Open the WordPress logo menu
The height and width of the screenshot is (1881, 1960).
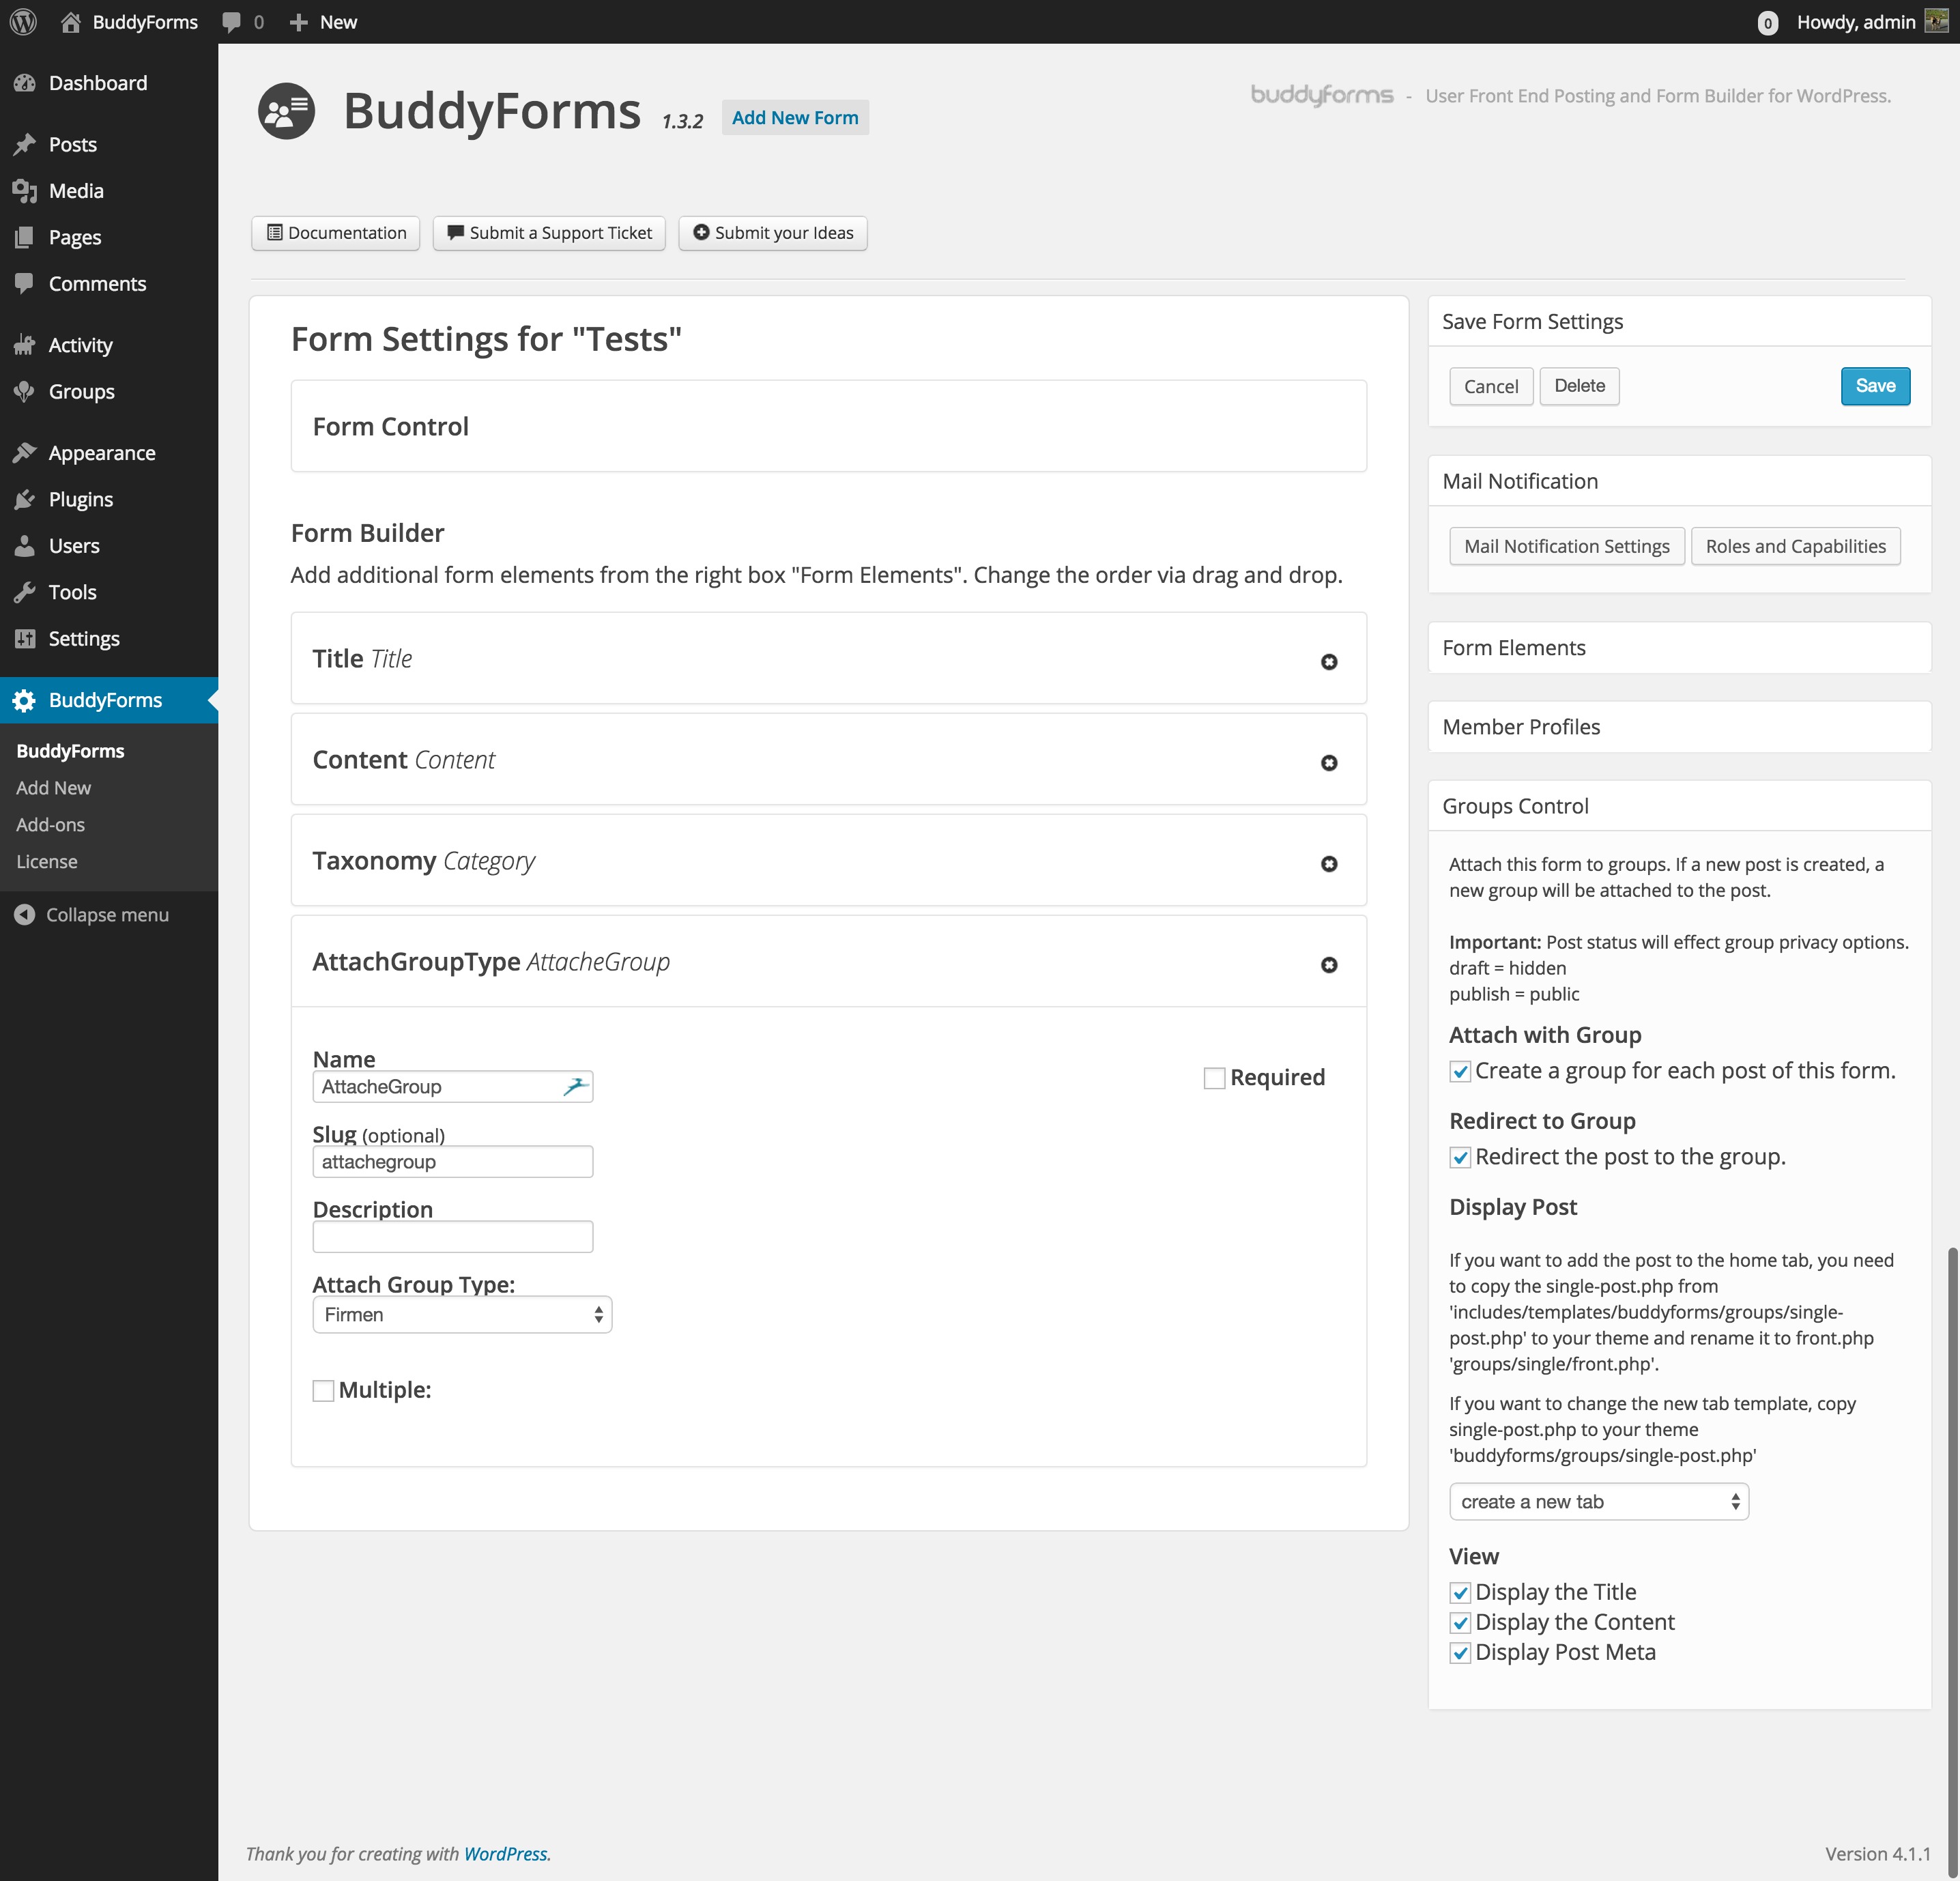(23, 21)
